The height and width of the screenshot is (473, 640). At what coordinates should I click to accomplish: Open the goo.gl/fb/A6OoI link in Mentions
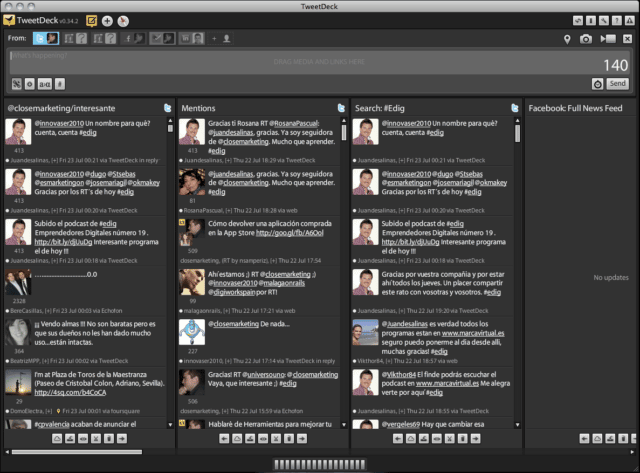[x=289, y=233]
